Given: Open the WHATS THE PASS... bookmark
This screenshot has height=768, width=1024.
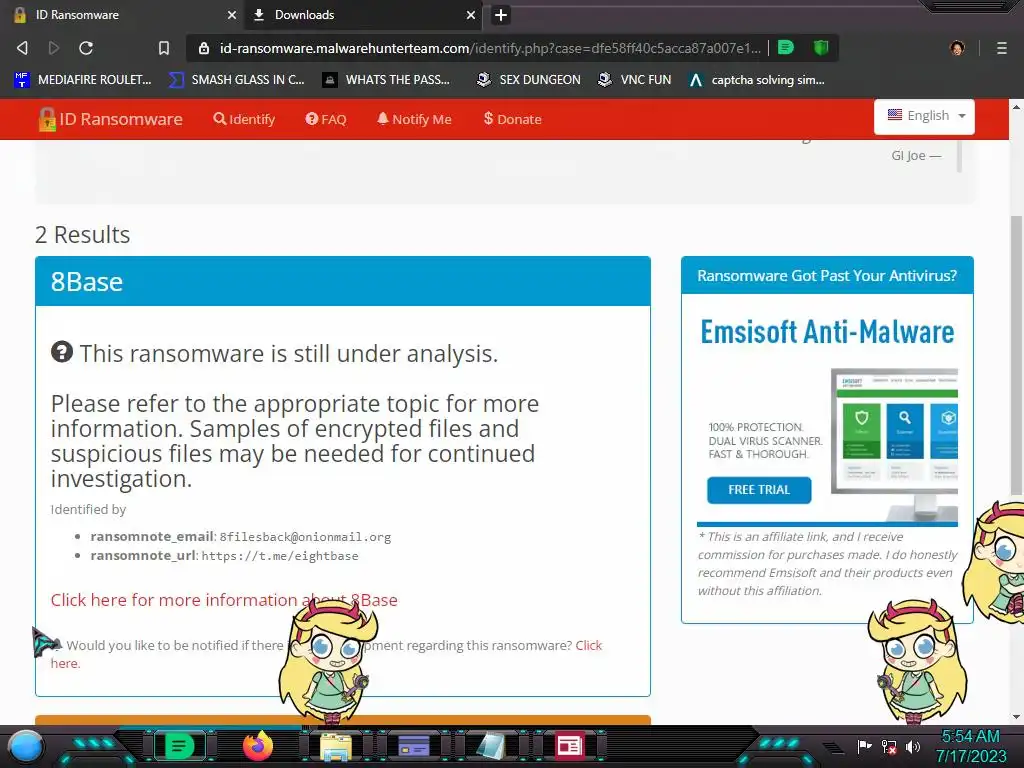Looking at the screenshot, I should click(x=387, y=80).
